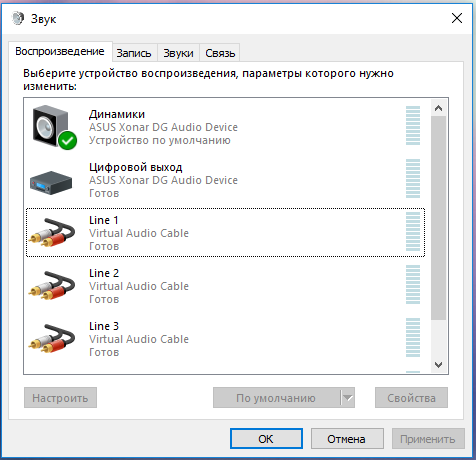Click the Настроить button

coord(60,397)
